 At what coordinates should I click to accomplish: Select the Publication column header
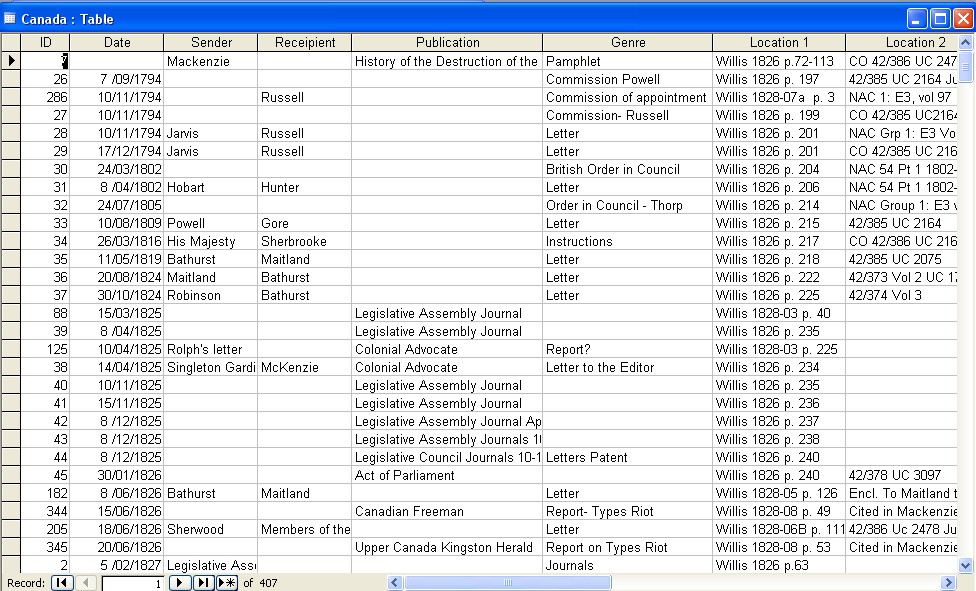pyautogui.click(x=447, y=42)
